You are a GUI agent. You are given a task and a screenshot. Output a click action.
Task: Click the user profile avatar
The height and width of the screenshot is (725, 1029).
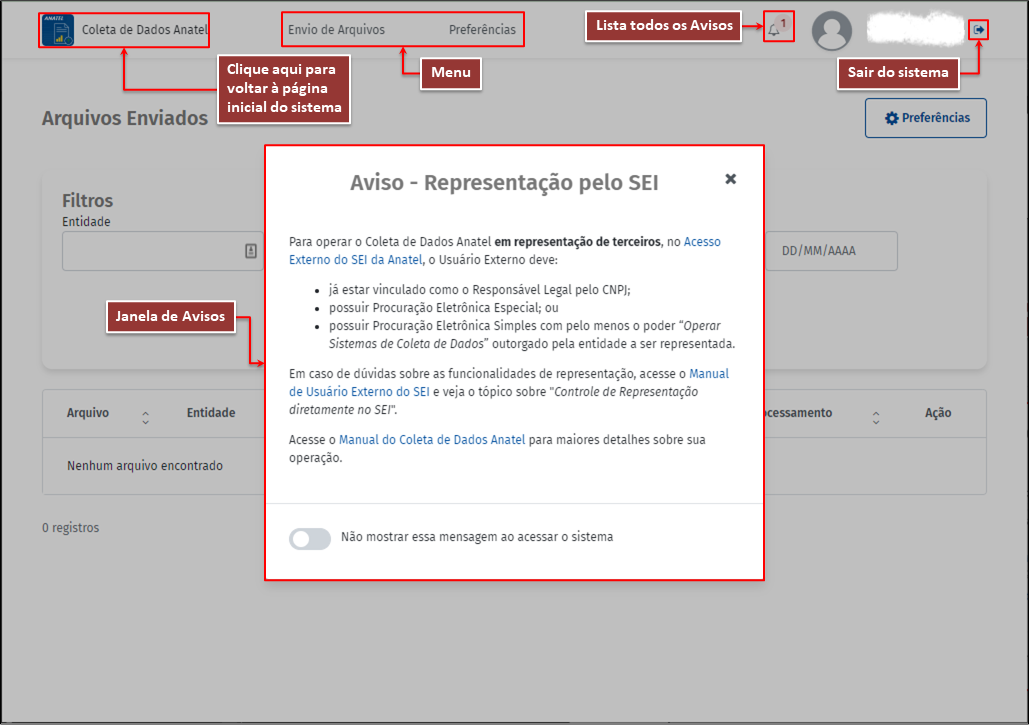click(x=832, y=31)
